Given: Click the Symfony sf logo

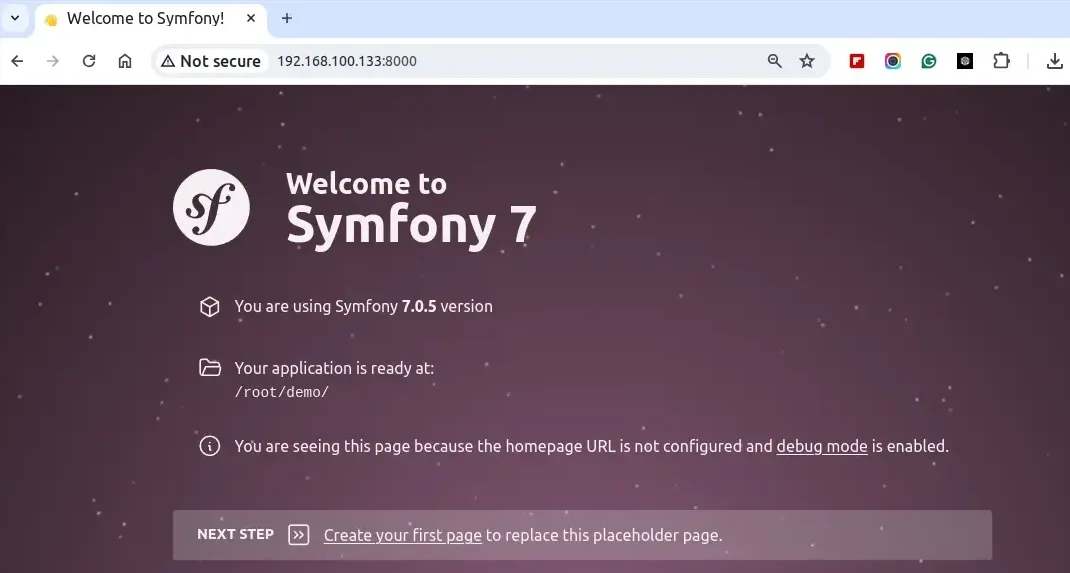Looking at the screenshot, I should (x=211, y=207).
